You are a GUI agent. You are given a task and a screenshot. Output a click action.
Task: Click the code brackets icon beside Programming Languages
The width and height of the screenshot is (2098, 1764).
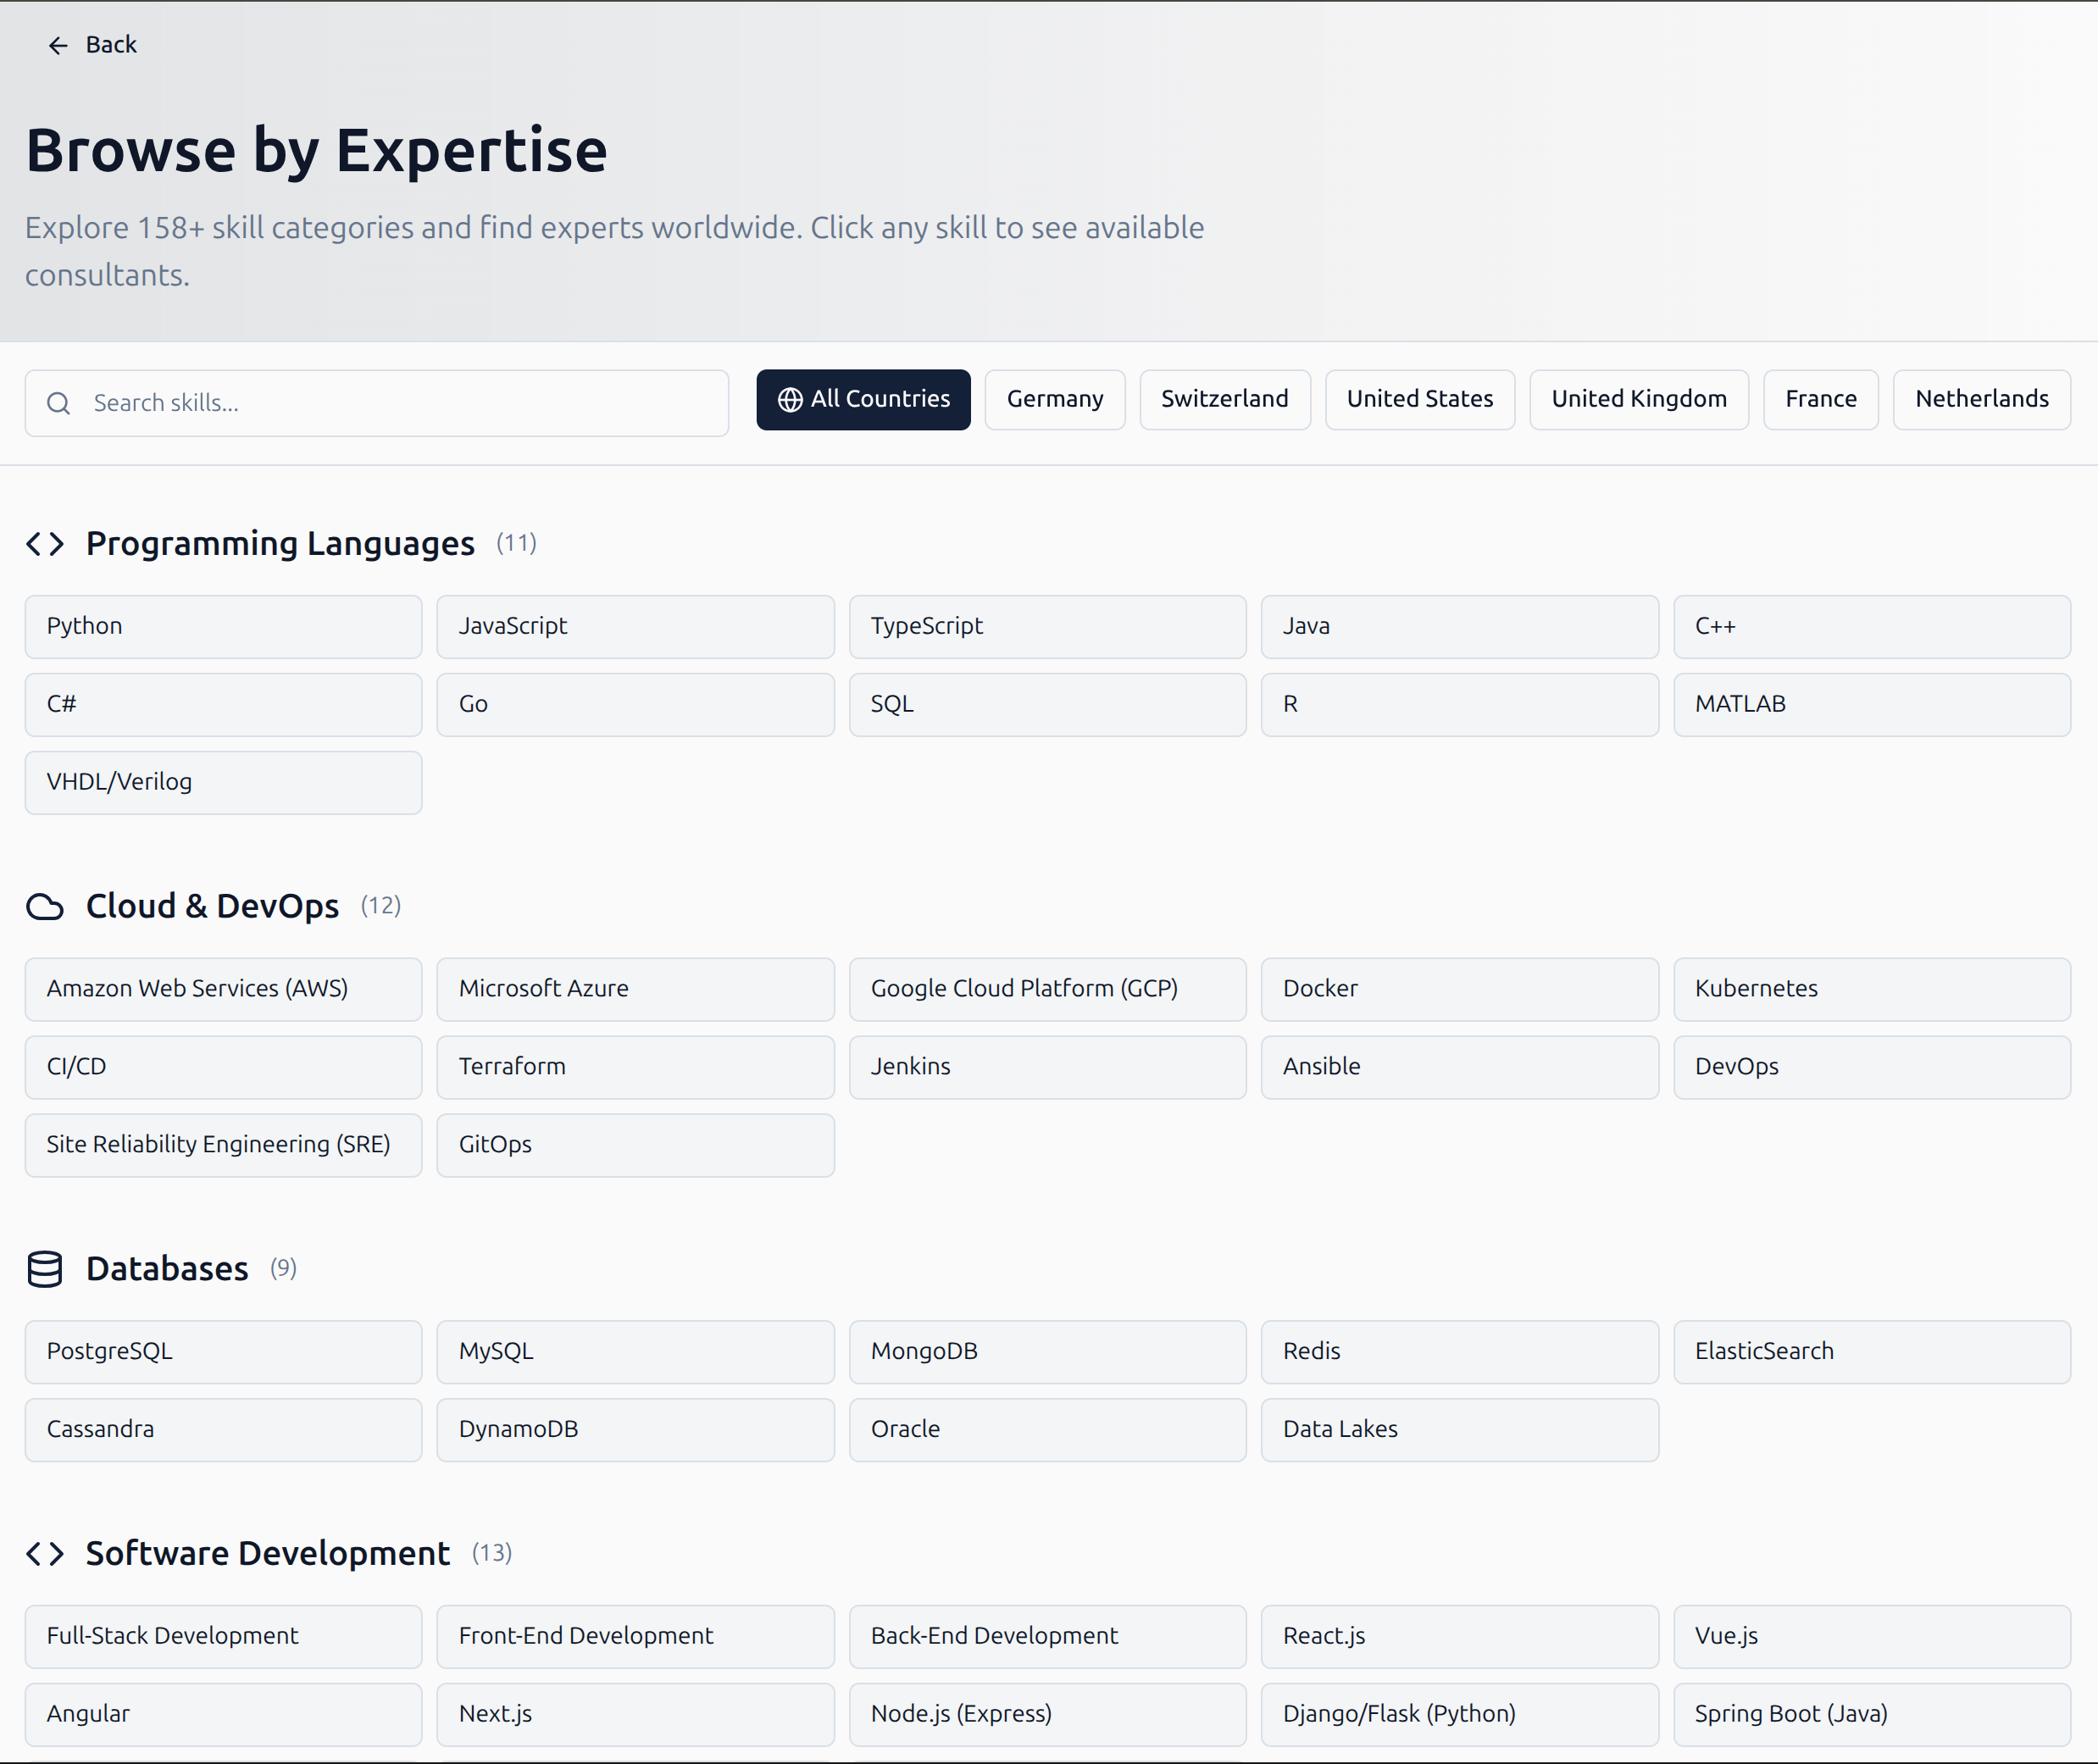click(x=44, y=544)
